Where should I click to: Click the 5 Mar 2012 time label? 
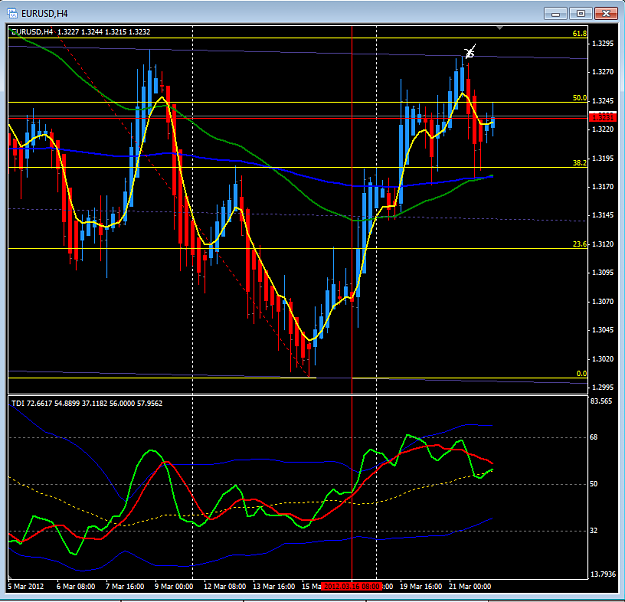(26, 586)
